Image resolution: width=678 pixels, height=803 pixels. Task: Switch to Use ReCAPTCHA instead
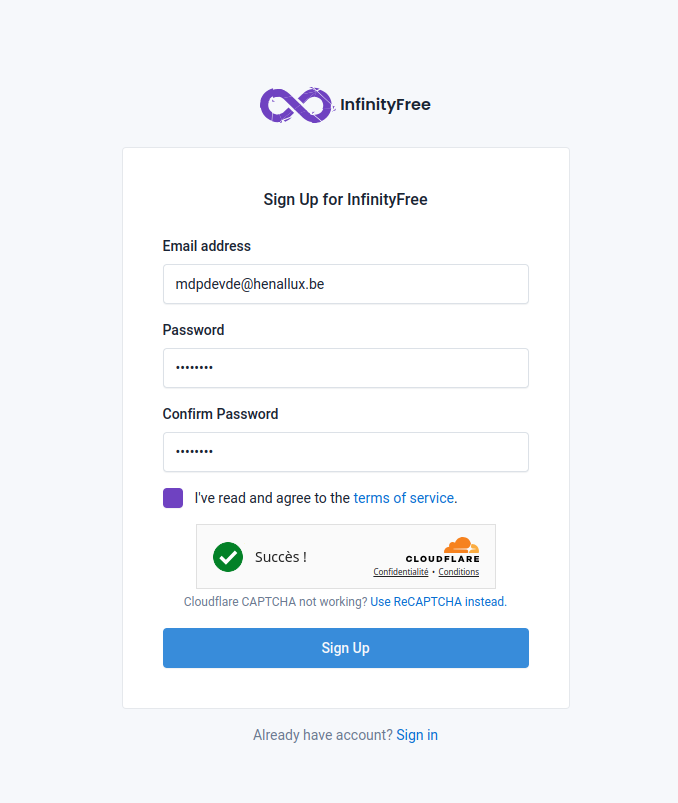coord(437,602)
